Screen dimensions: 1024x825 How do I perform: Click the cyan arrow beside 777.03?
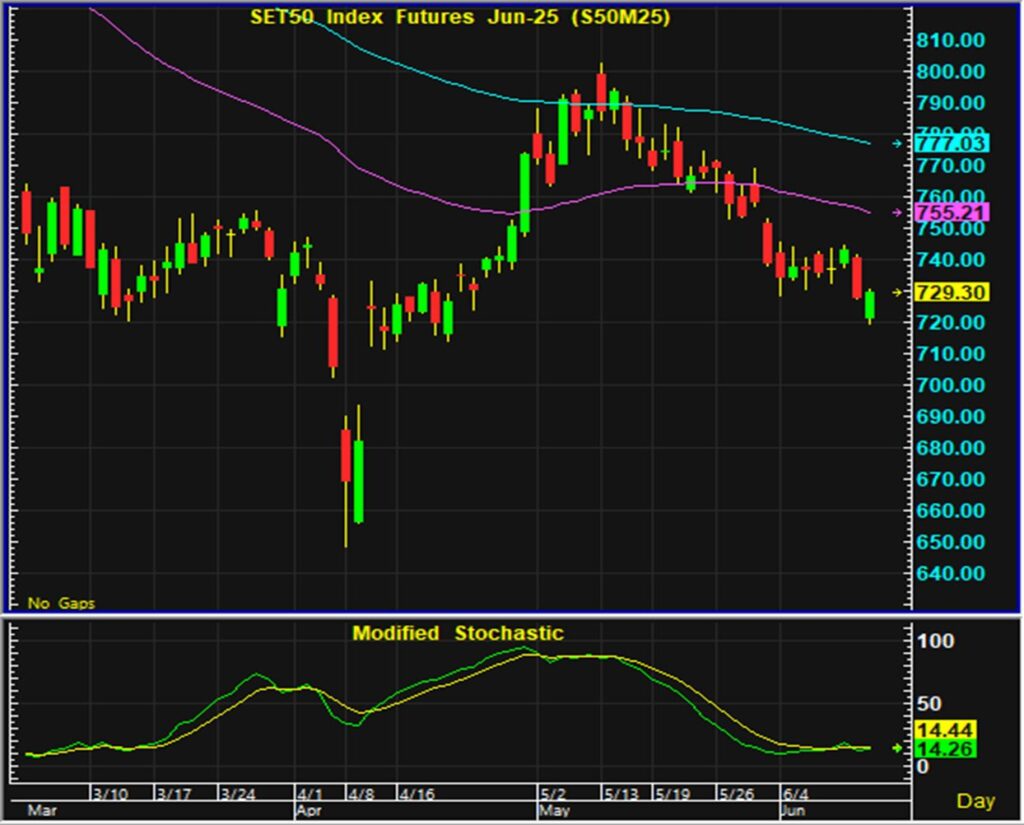click(x=897, y=143)
